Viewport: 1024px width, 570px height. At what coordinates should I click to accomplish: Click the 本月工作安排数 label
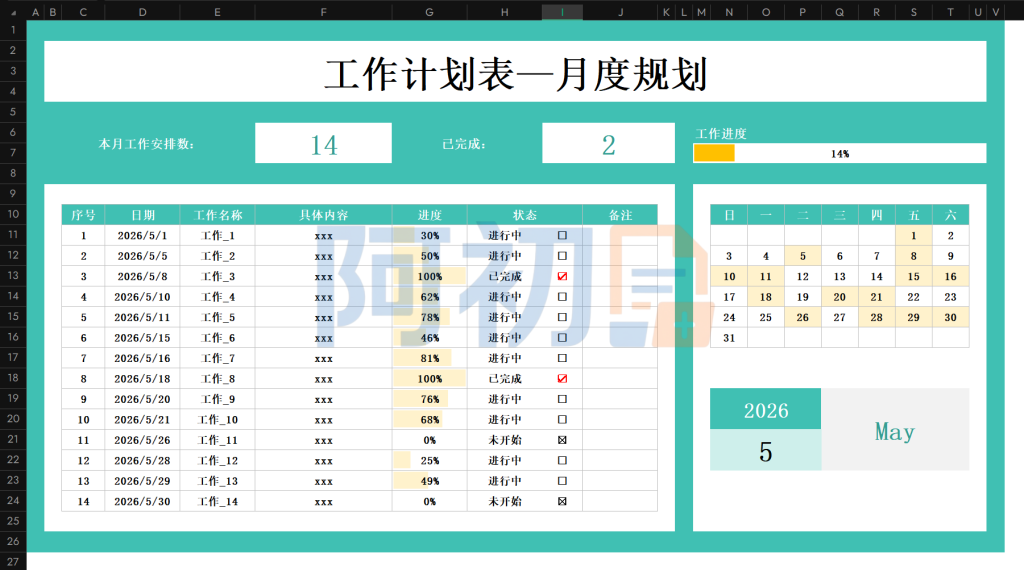click(146, 144)
